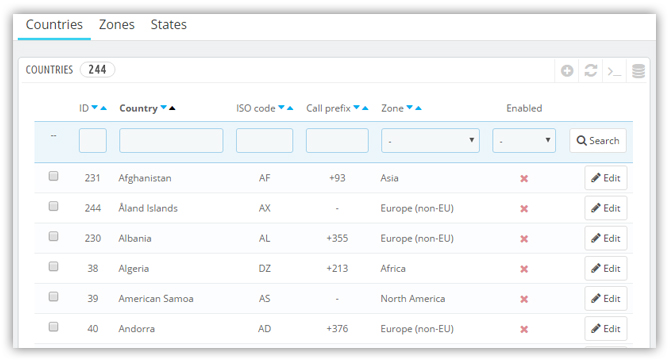Viewport: 670px width, 363px height.
Task: Click the +355 call prefix cell
Action: tap(337, 238)
